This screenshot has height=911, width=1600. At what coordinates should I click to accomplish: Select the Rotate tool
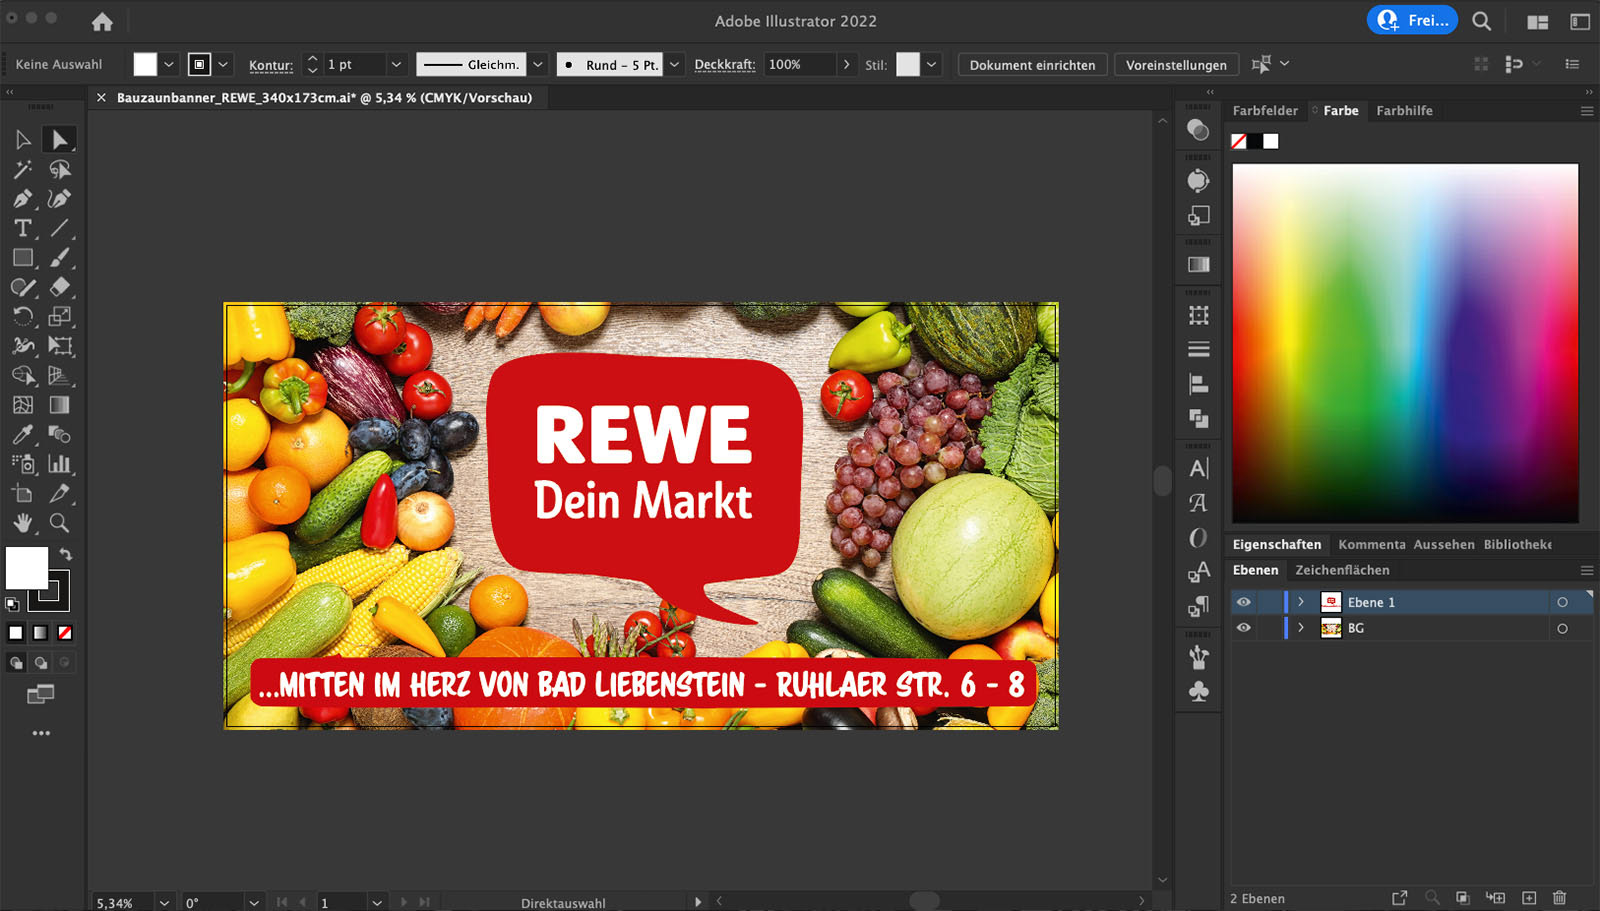23,316
